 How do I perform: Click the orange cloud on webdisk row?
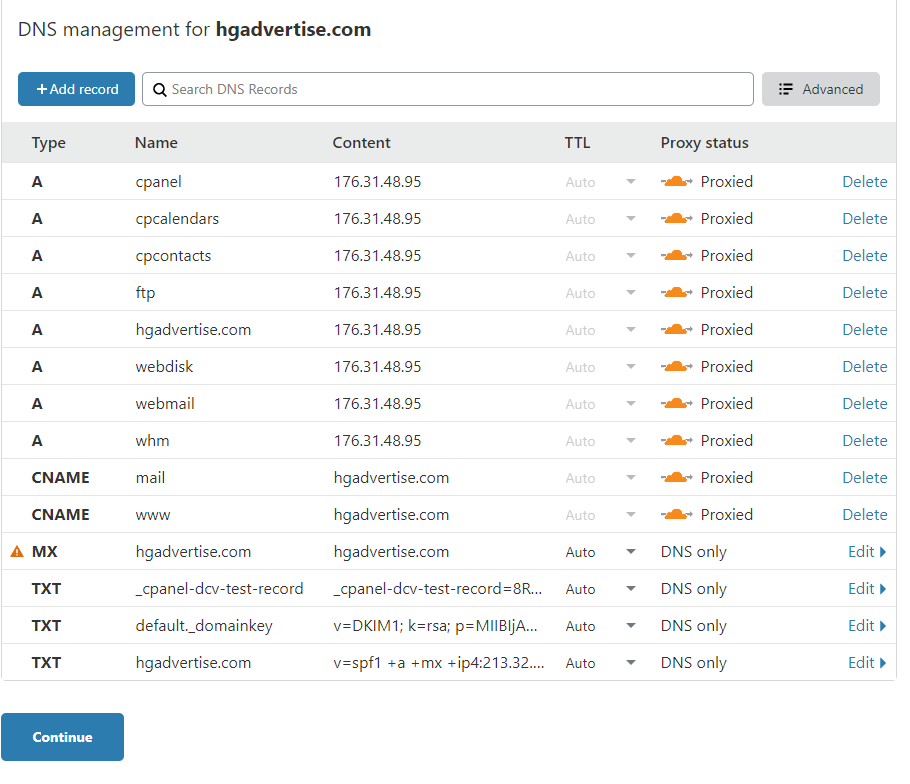pyautogui.click(x=677, y=367)
